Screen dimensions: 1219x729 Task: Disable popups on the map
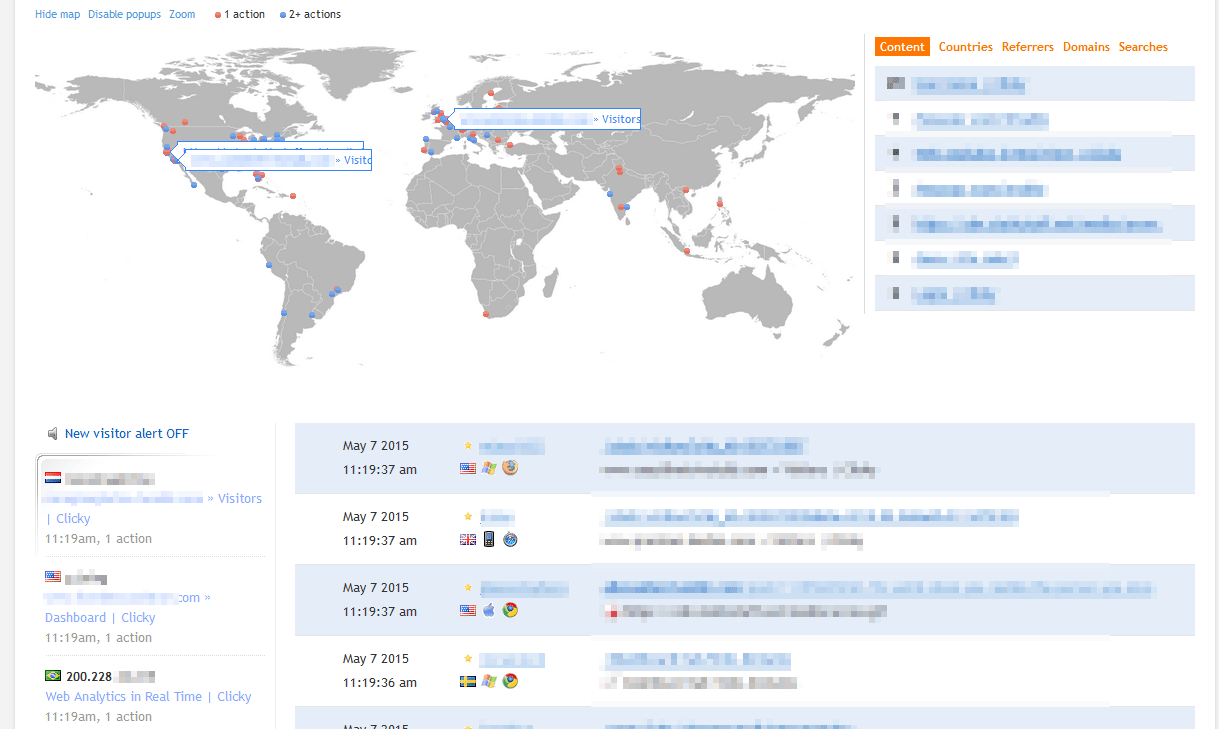click(x=124, y=15)
